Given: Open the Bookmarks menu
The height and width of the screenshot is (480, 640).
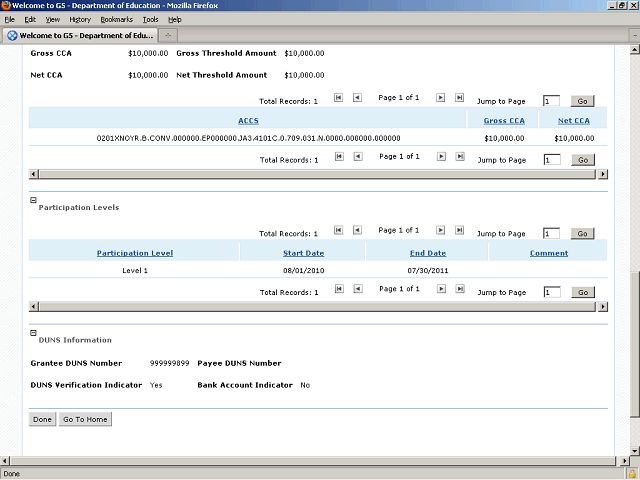Looking at the screenshot, I should coord(116,19).
